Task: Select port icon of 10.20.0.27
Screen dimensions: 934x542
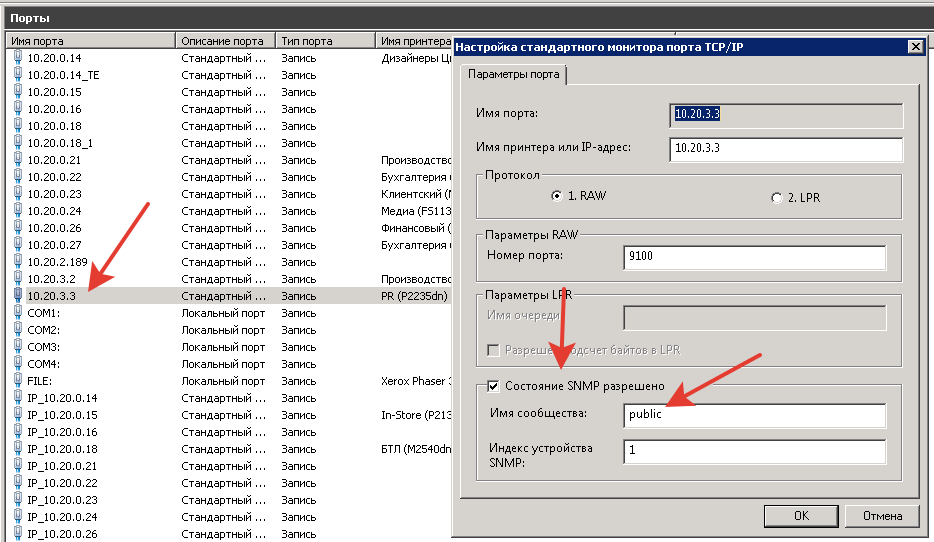Action: [x=18, y=245]
